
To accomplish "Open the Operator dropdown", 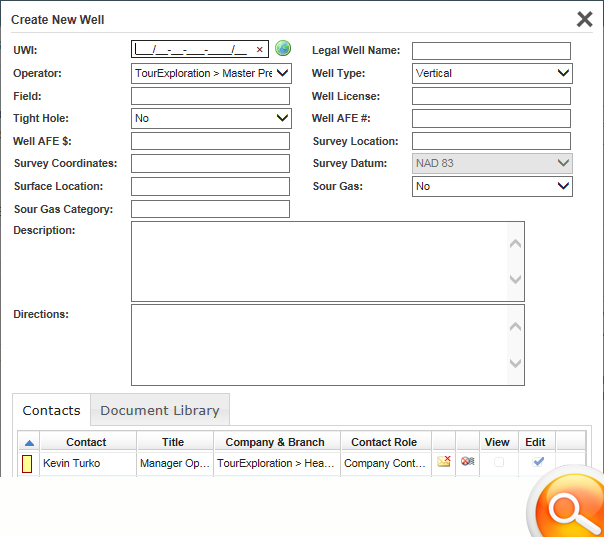I will [x=211, y=73].
